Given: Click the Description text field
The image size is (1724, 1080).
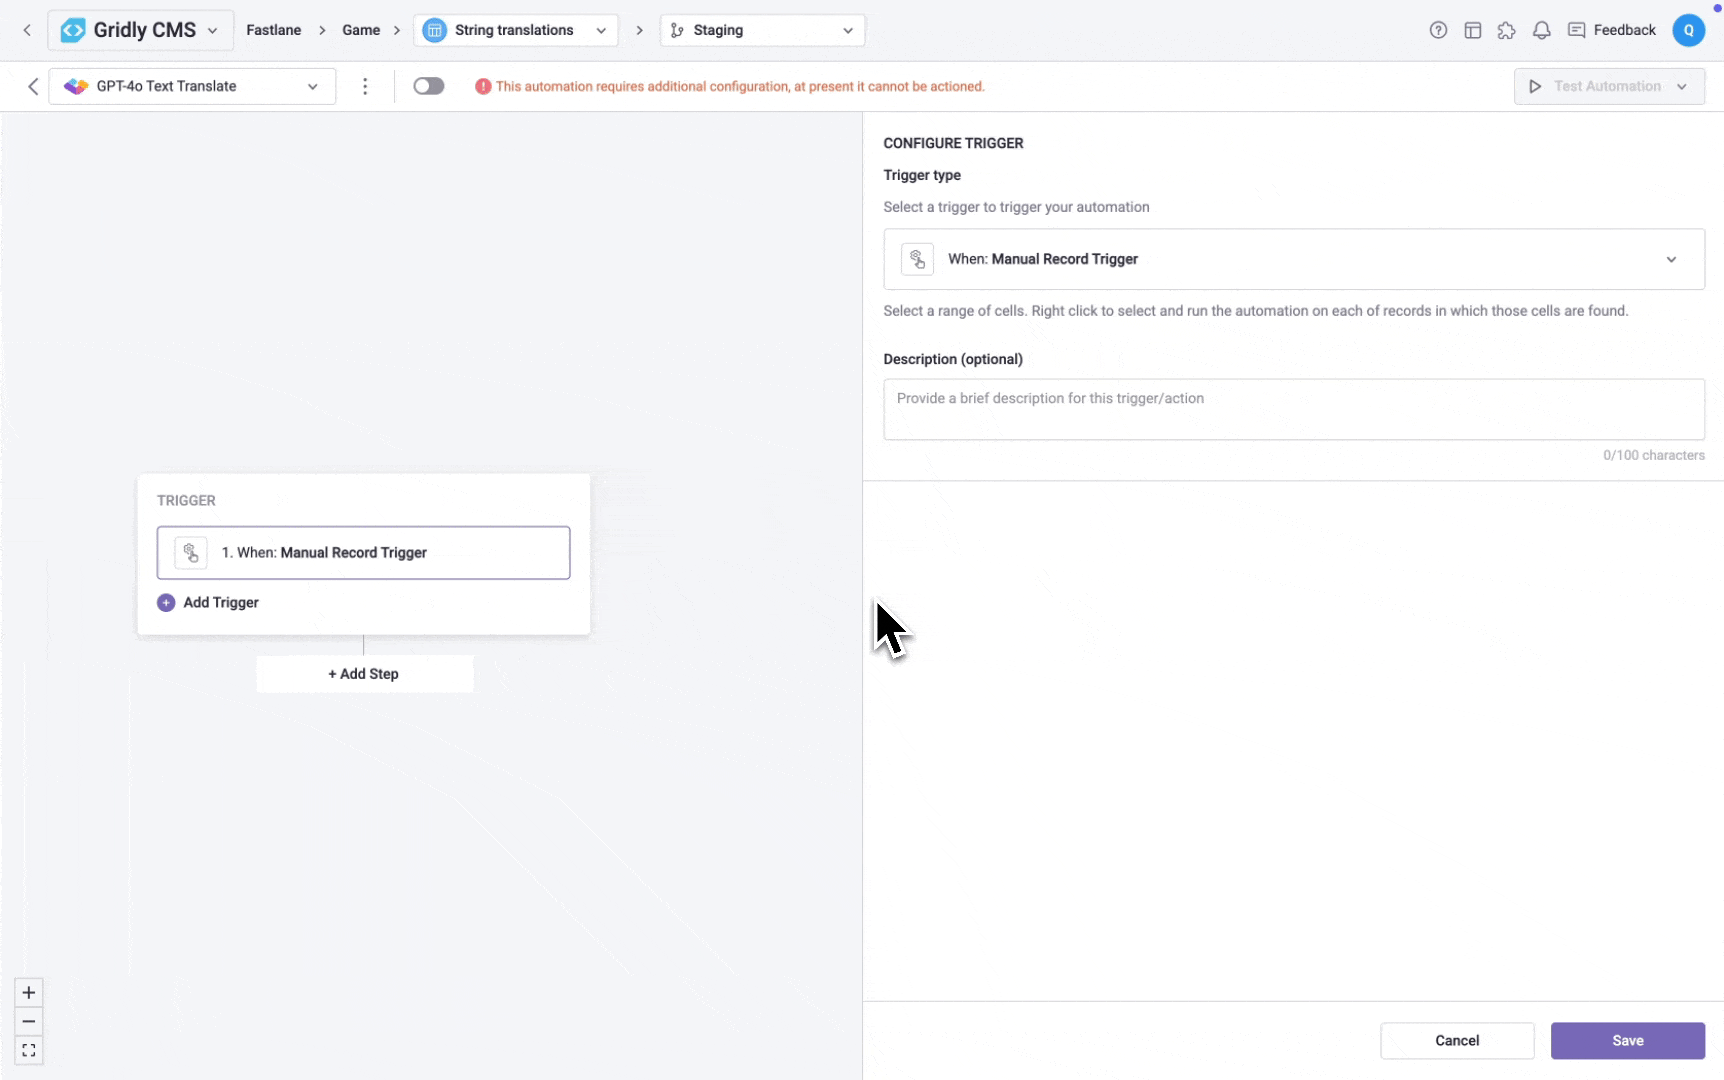Looking at the screenshot, I should (1293, 409).
